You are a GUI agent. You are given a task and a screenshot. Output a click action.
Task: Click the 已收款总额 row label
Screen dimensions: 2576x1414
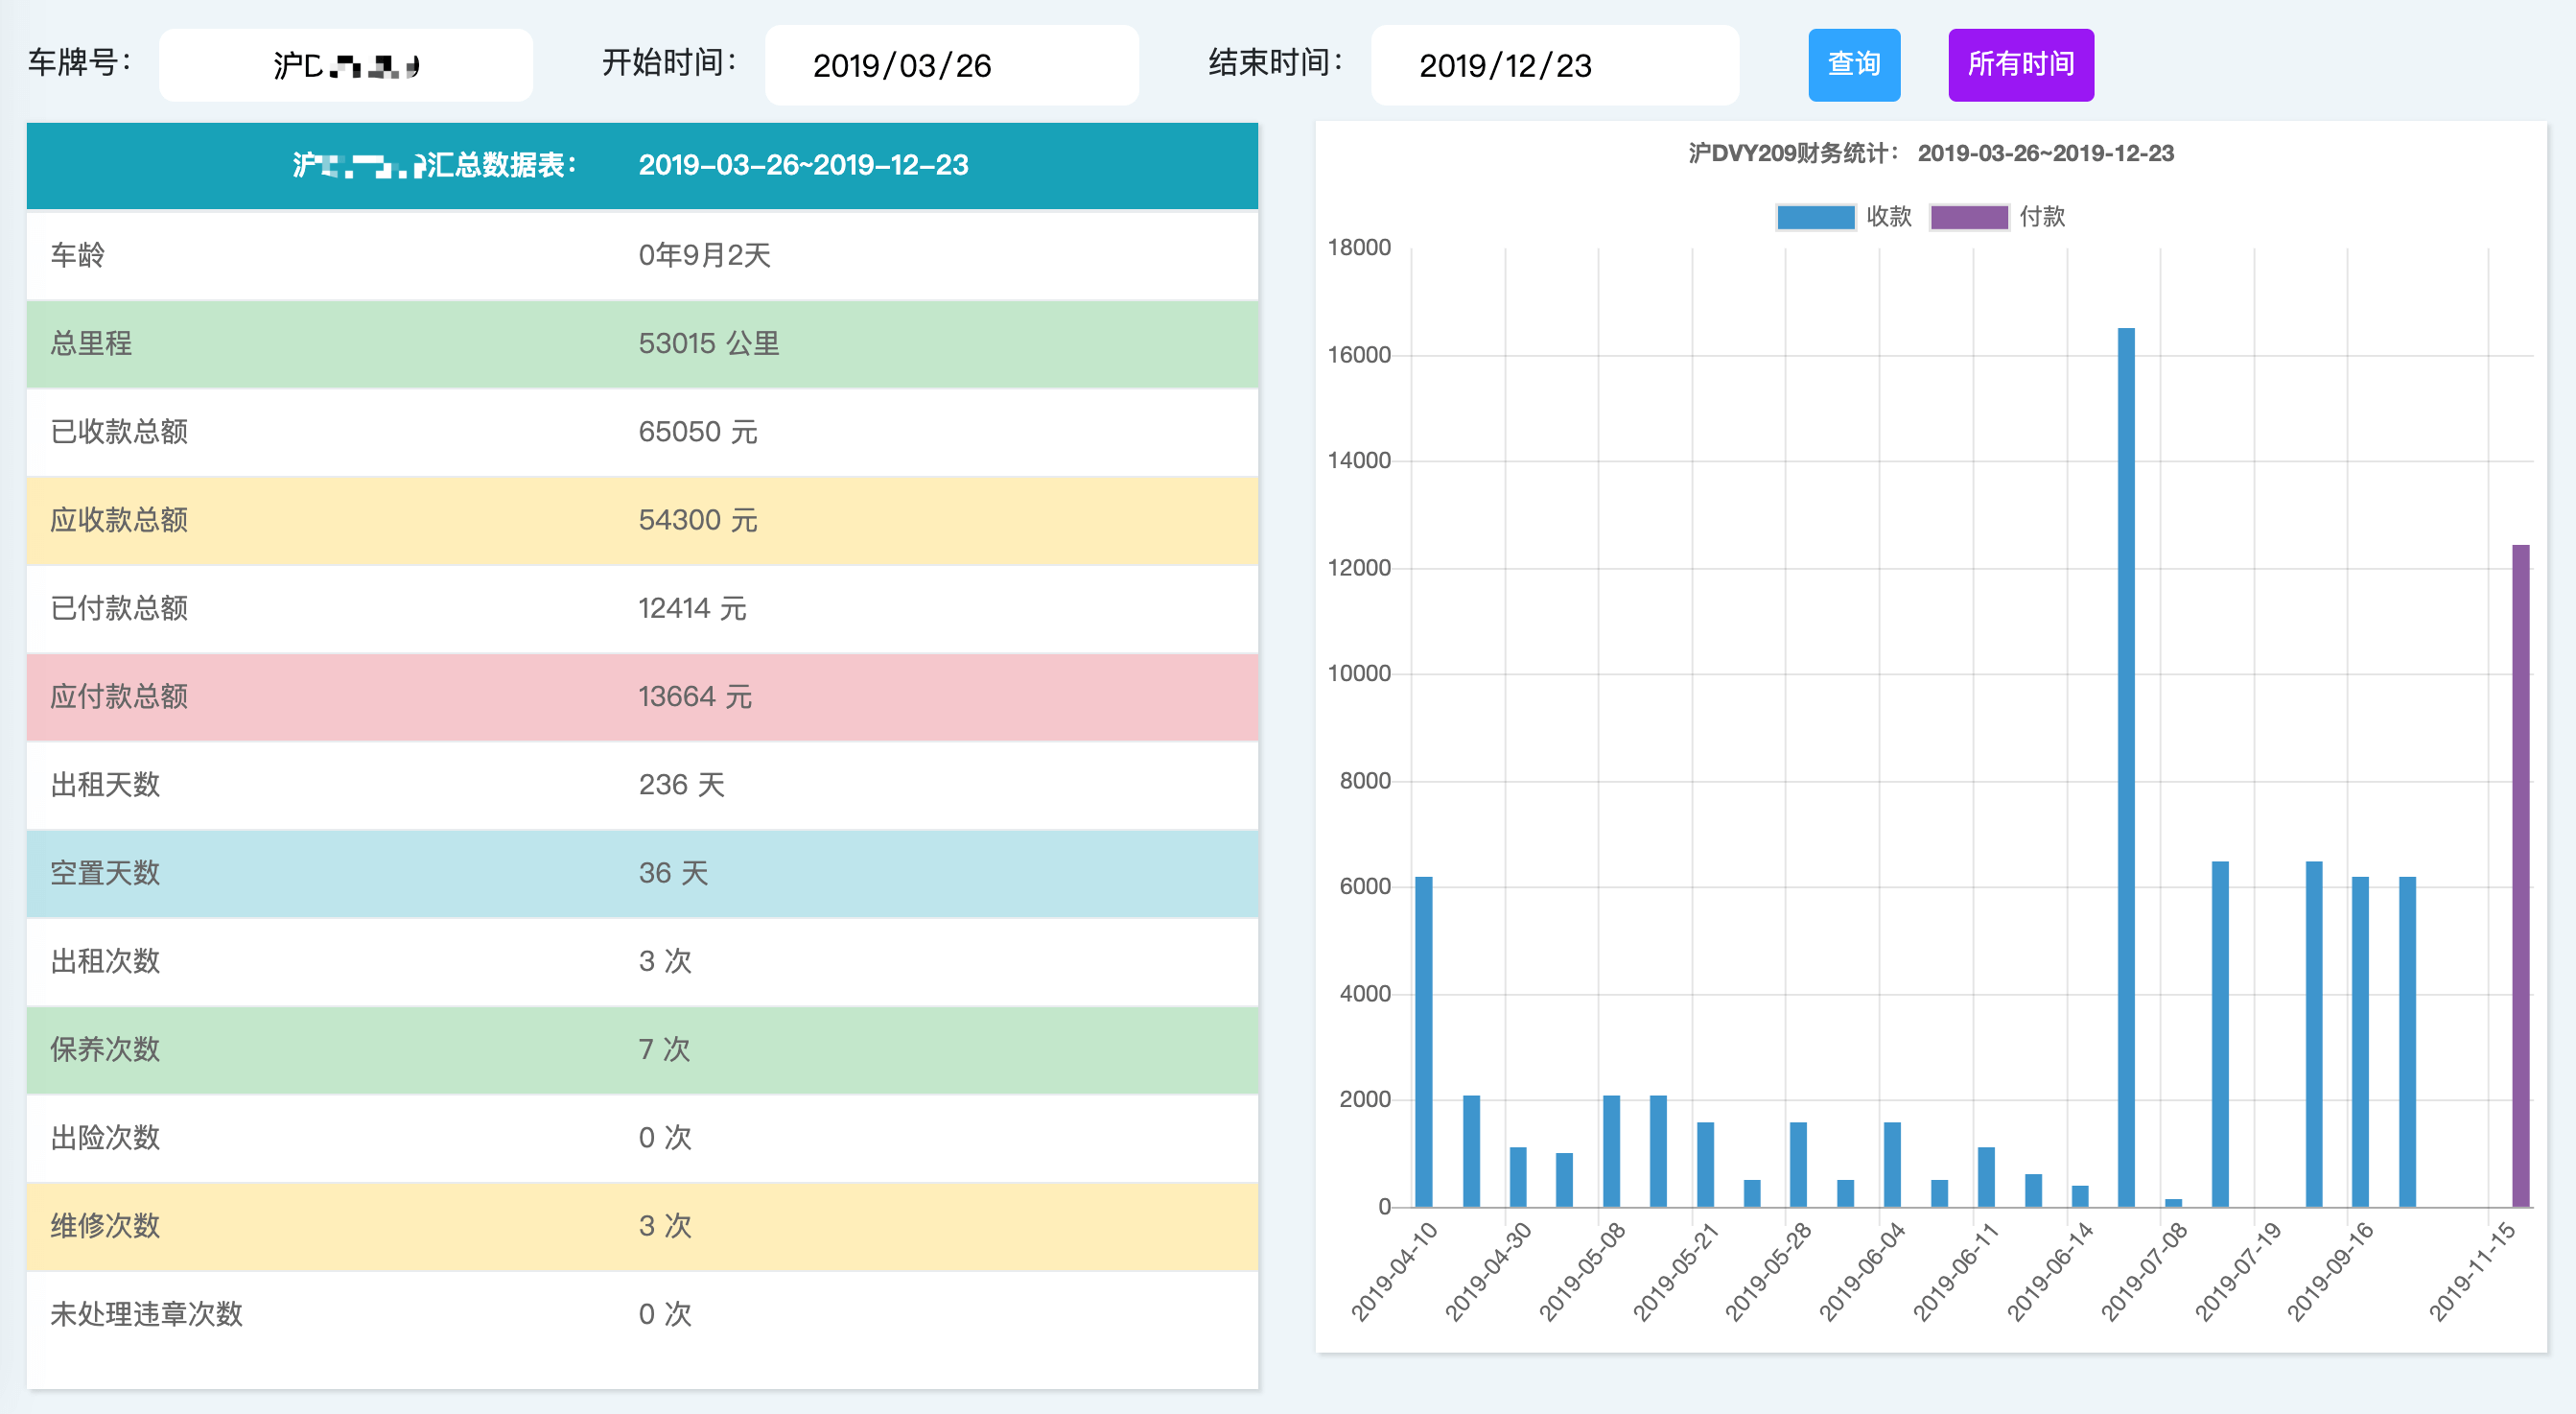119,431
